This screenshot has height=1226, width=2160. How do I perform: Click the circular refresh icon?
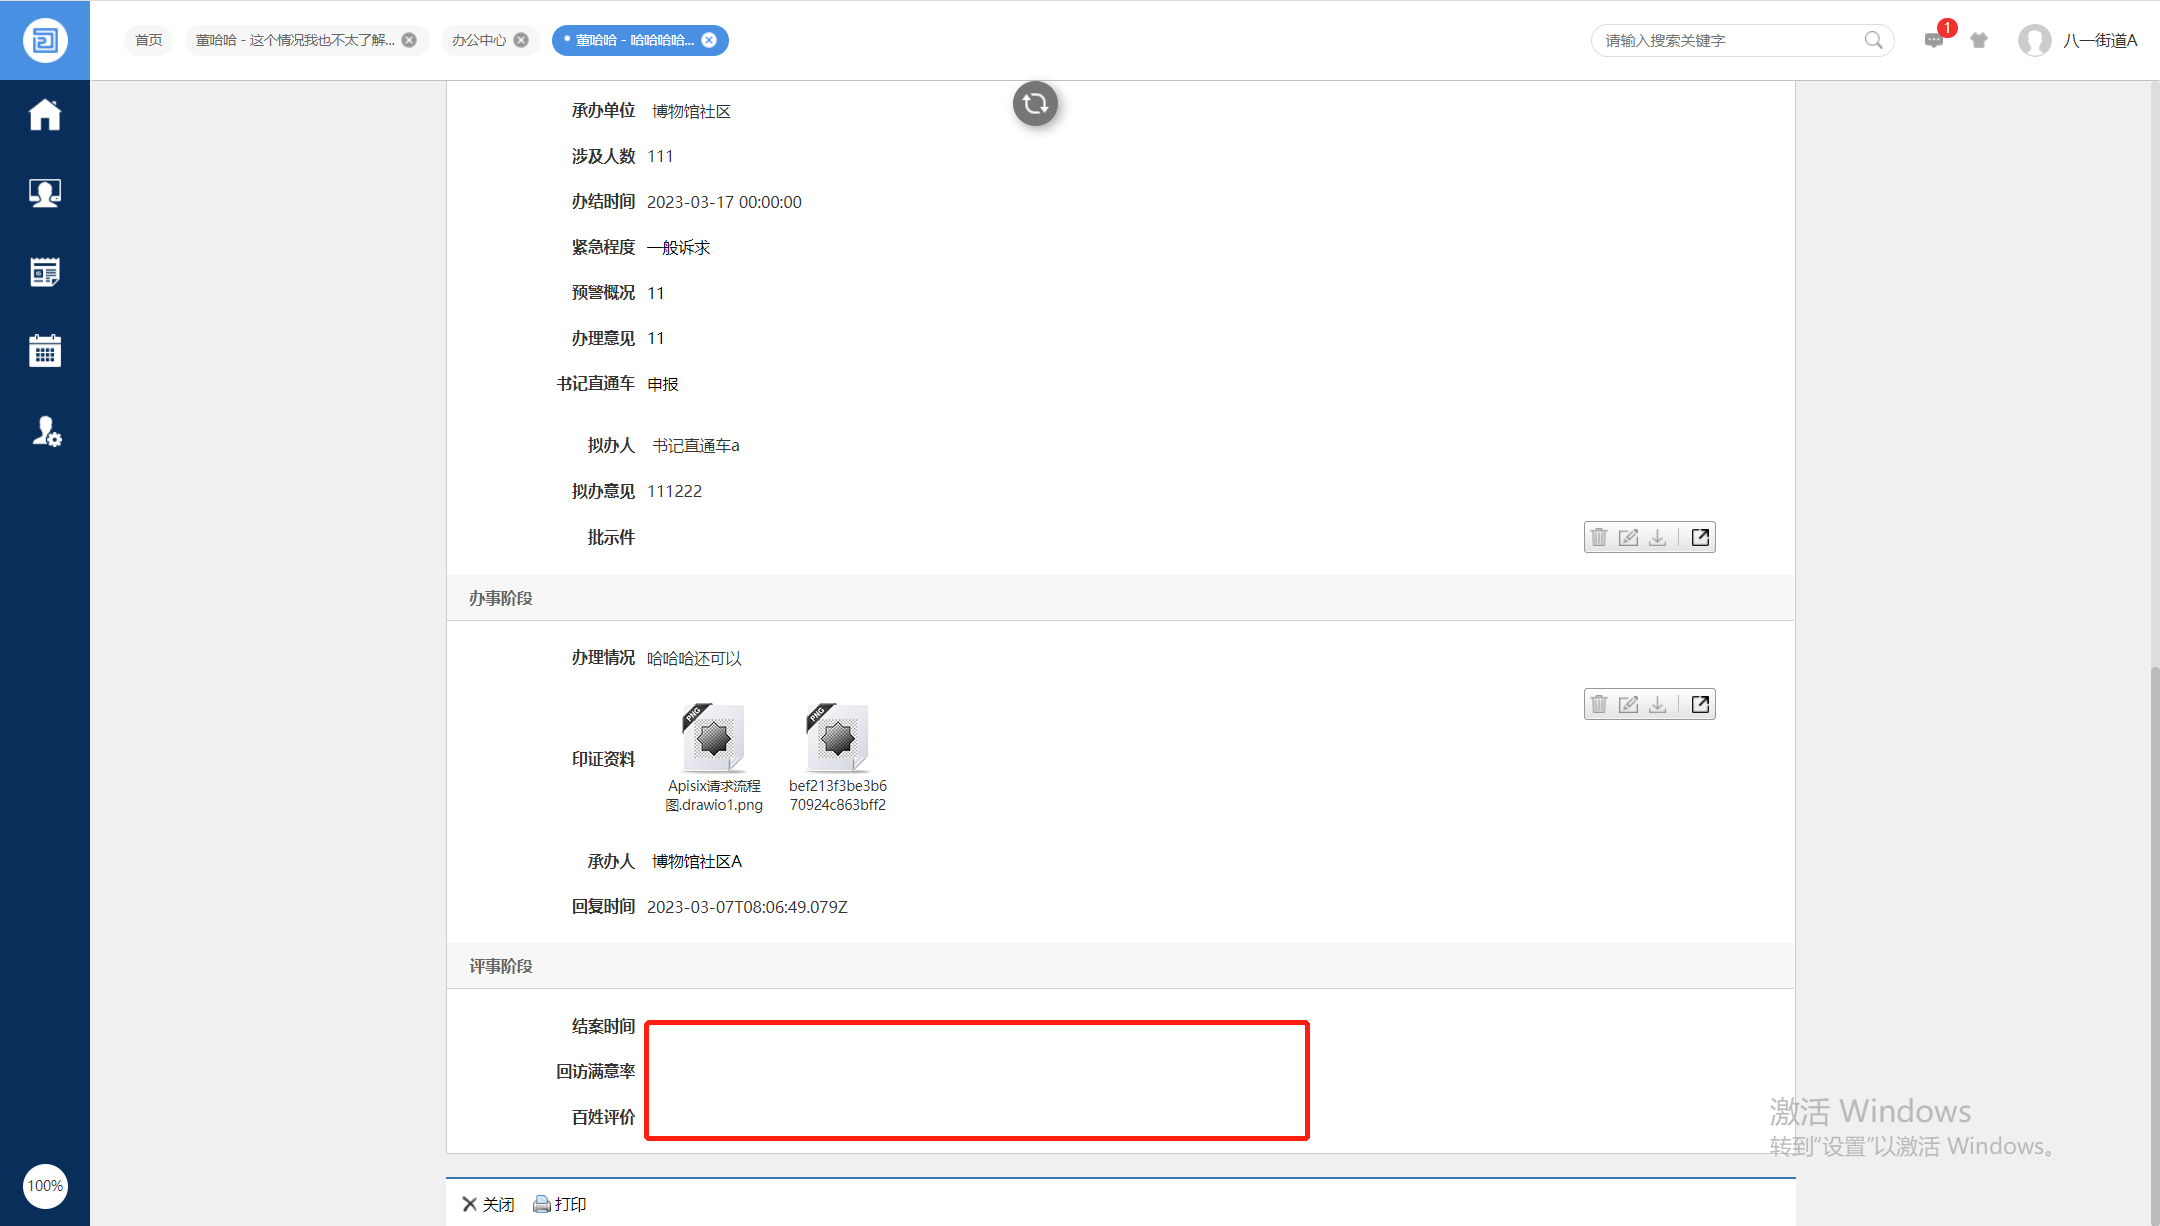click(x=1035, y=103)
